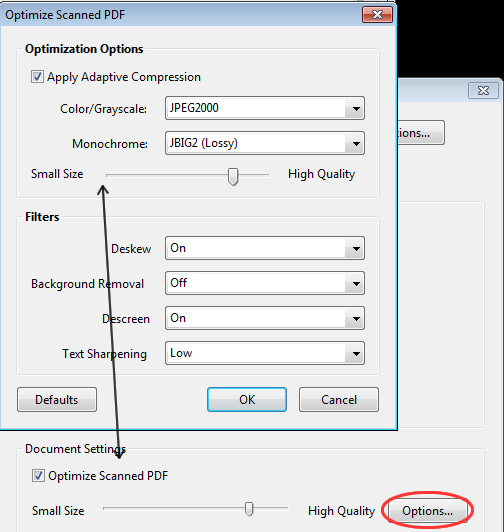Screen dimensions: 504x532
Task: Open the Deskew dropdown
Action: (x=265, y=248)
